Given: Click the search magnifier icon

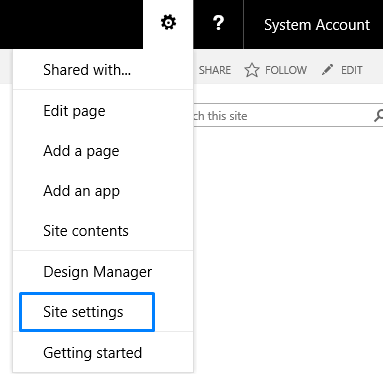Looking at the screenshot, I should tap(378, 116).
